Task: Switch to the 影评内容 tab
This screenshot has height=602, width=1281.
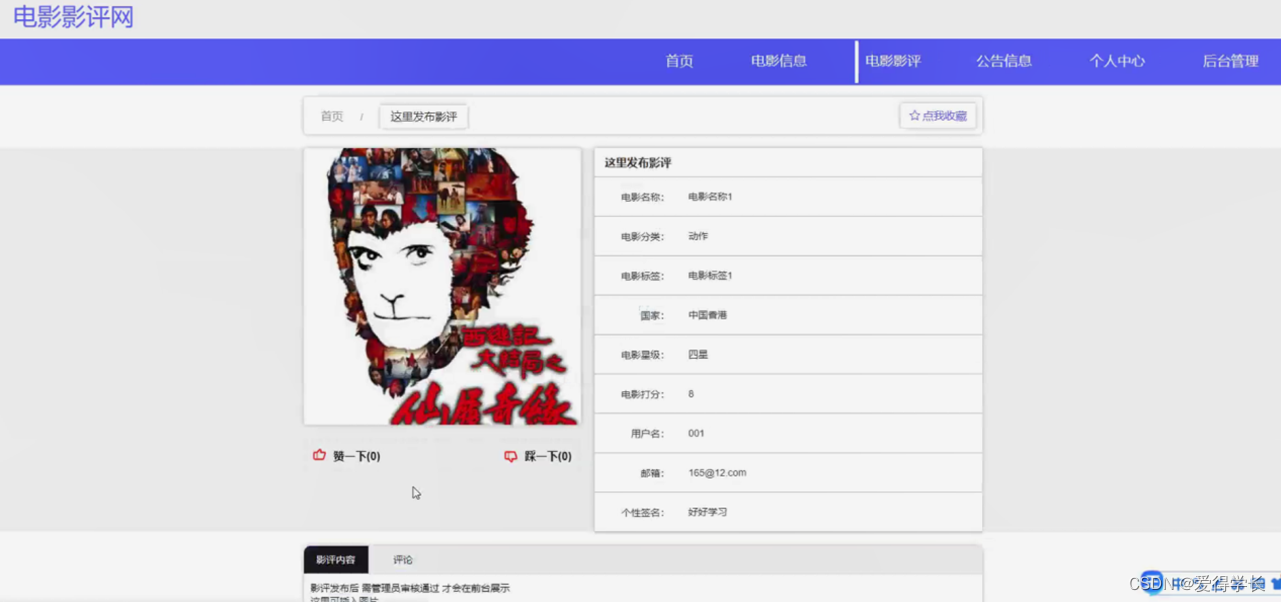Action: 336,560
